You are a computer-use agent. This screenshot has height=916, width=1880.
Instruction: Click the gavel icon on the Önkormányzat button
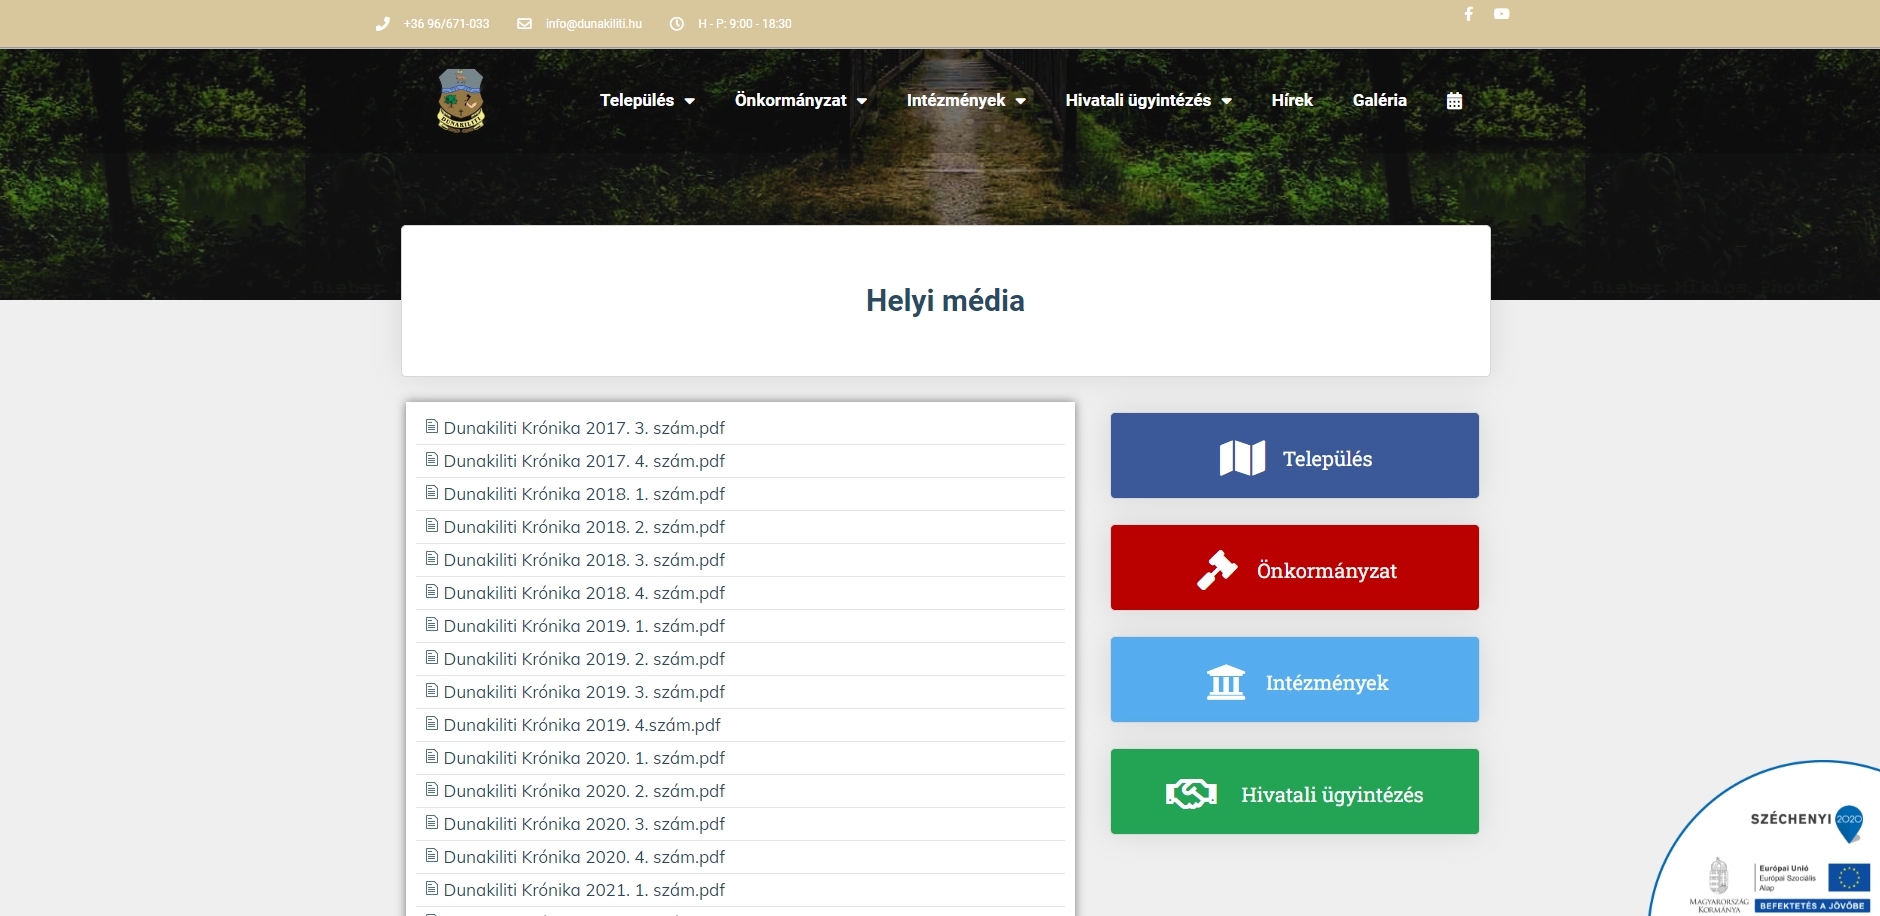1217,570
